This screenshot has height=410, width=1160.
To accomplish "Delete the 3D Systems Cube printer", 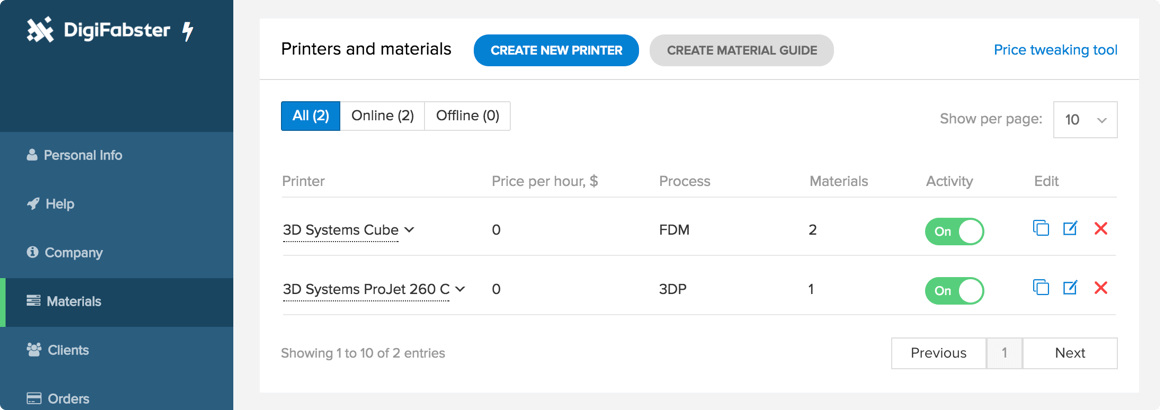I will tap(1101, 229).
